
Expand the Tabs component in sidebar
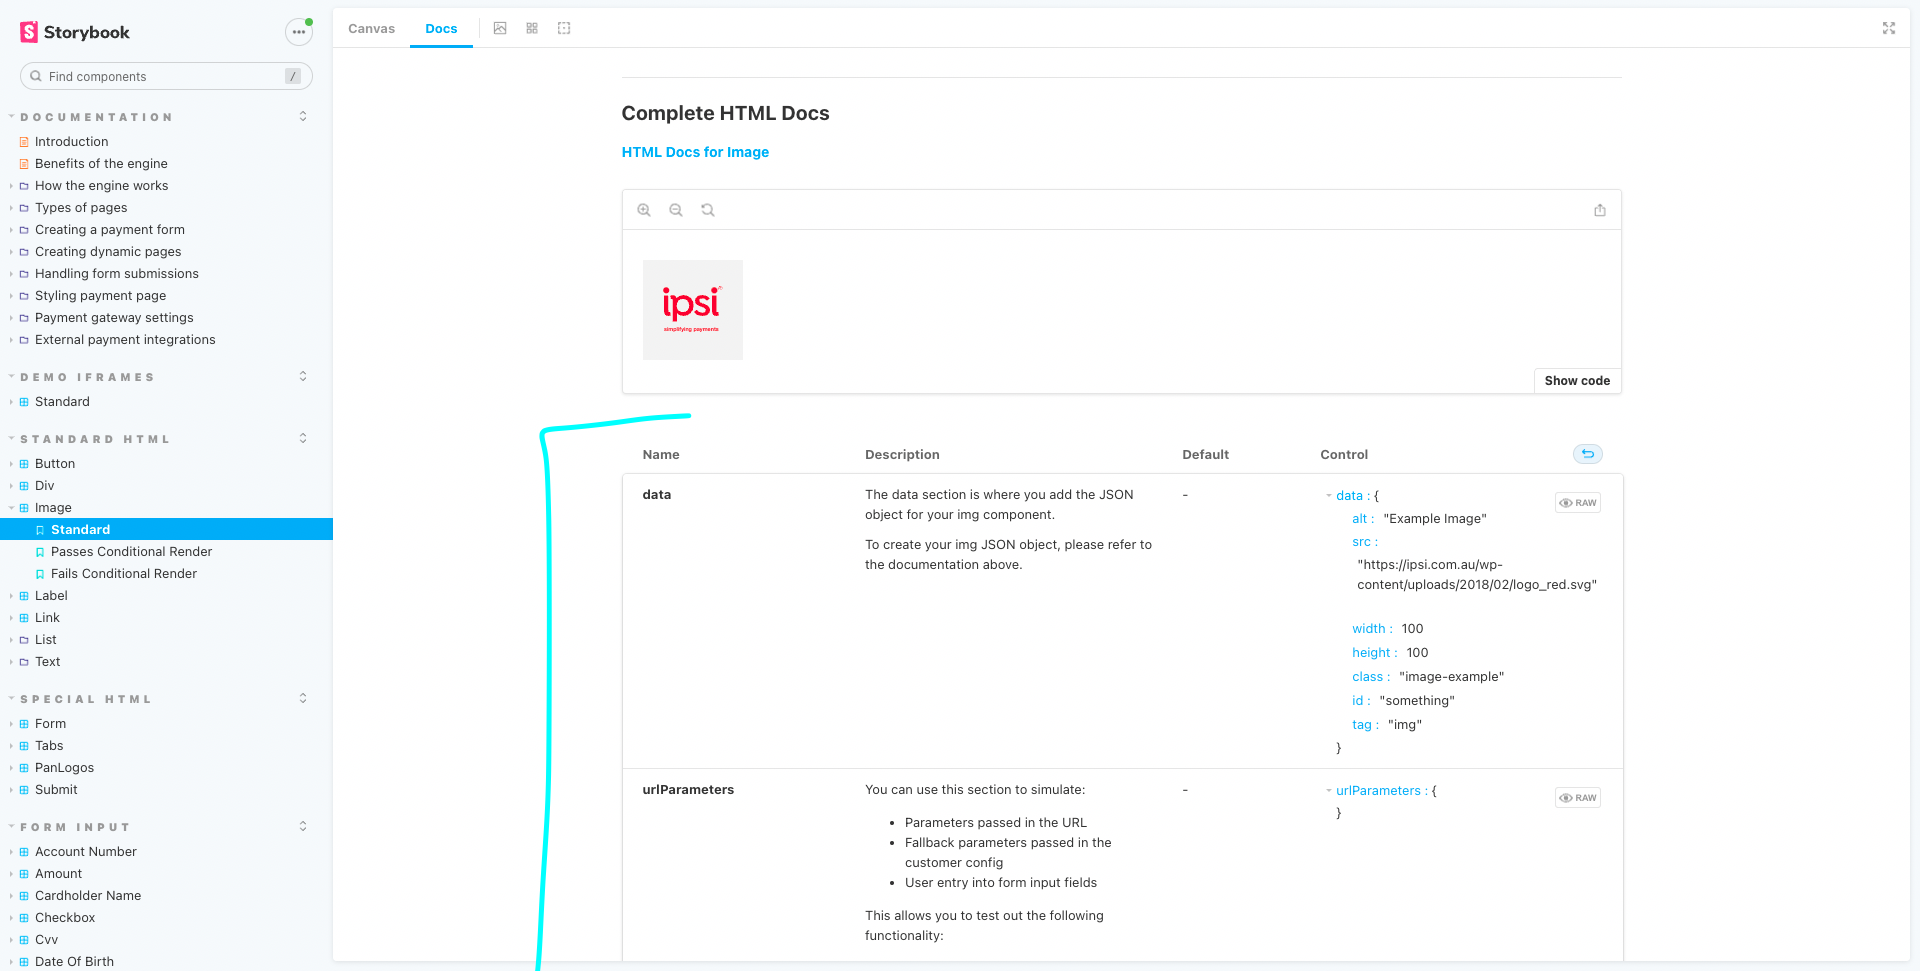click(x=49, y=746)
